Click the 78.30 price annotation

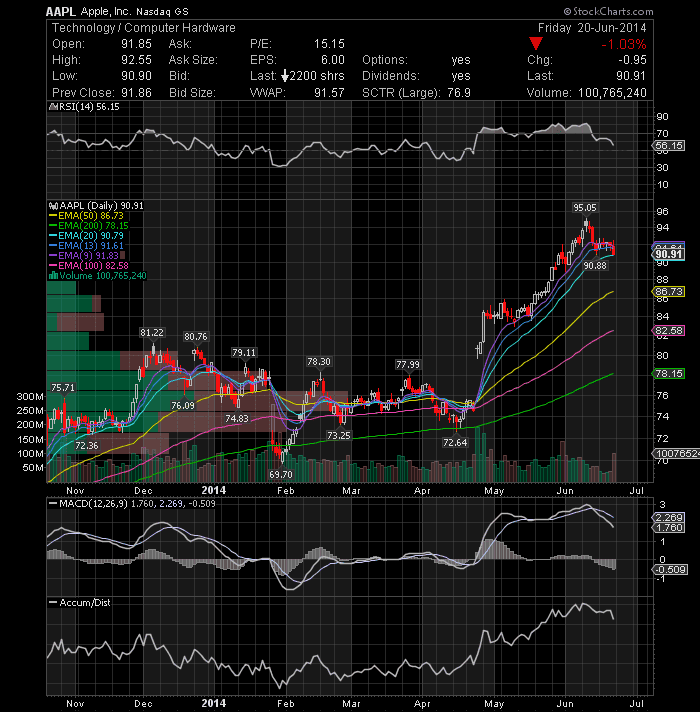point(319,361)
